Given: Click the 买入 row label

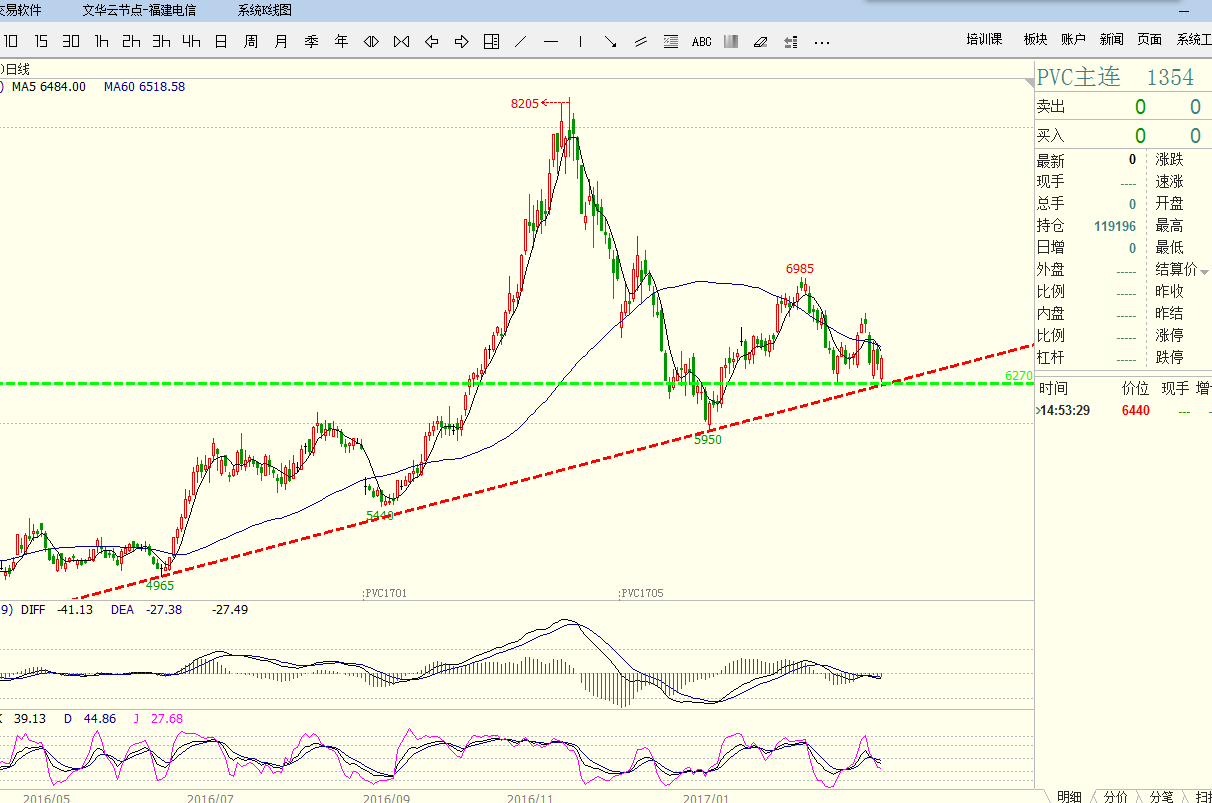Looking at the screenshot, I should point(1051,135).
